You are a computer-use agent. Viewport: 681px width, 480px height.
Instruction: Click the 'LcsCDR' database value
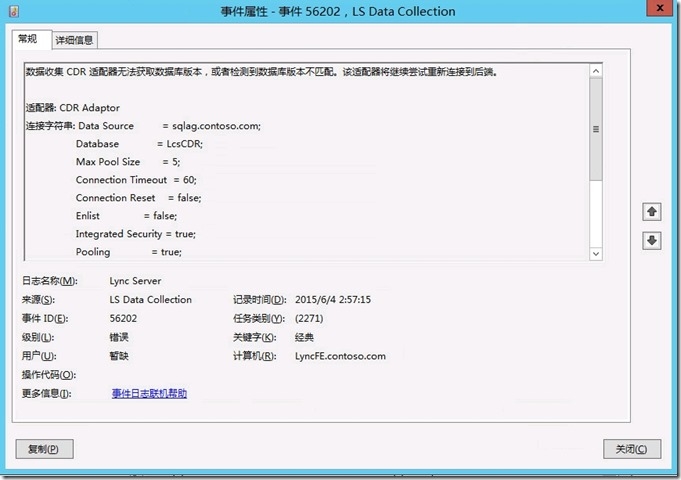[x=185, y=144]
